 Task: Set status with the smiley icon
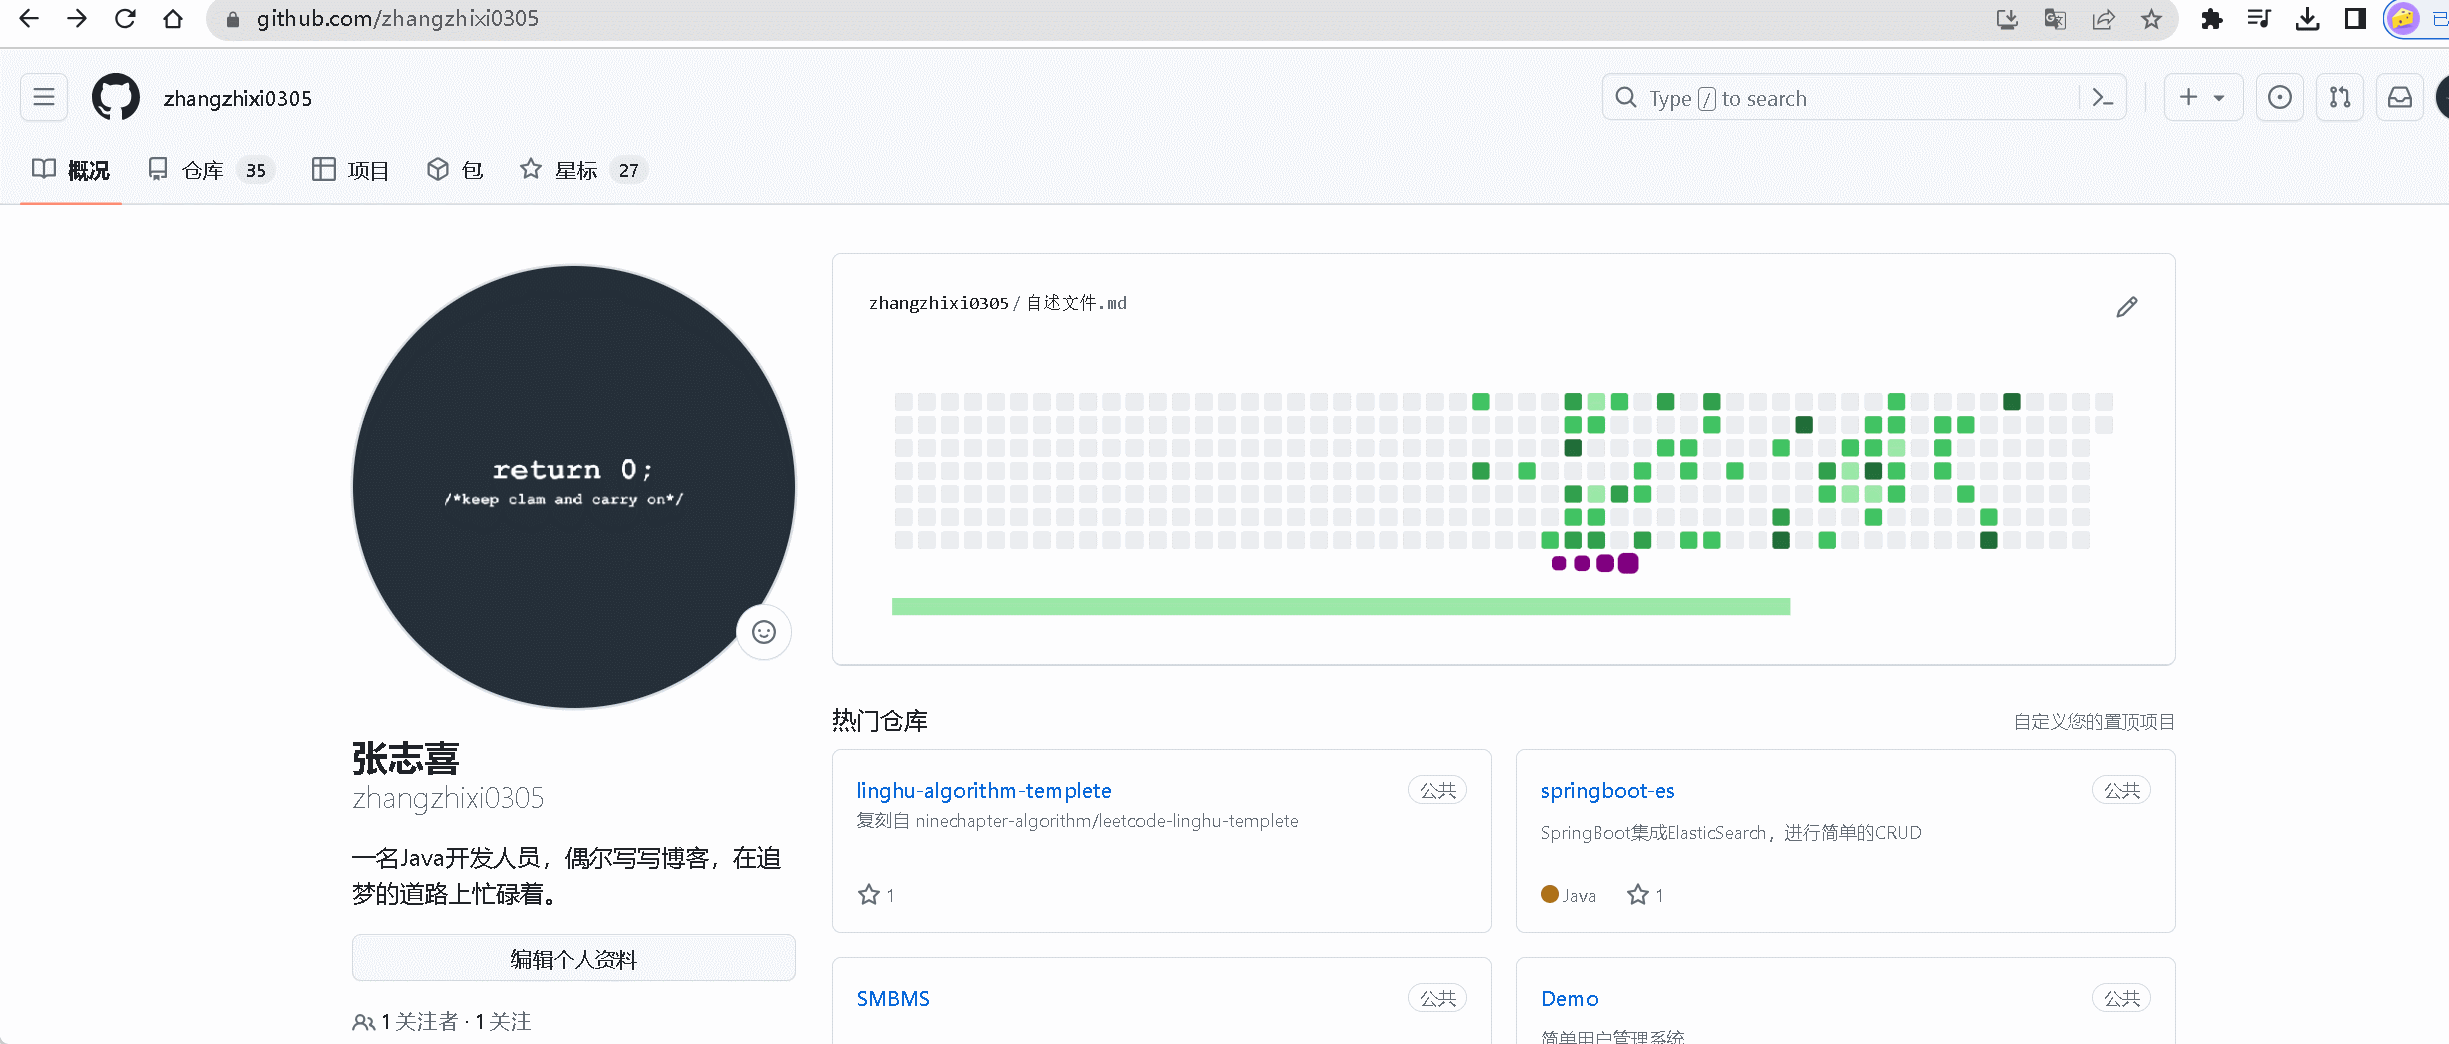coord(764,632)
